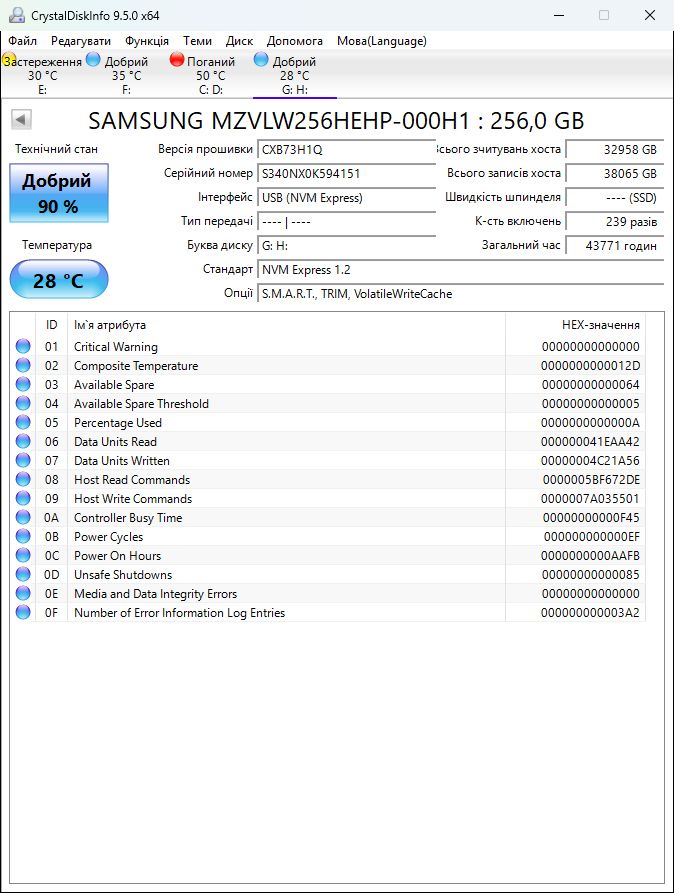Image resolution: width=674 pixels, height=893 pixels.
Task: Open the Мова(Language) menu
Action: (x=381, y=41)
